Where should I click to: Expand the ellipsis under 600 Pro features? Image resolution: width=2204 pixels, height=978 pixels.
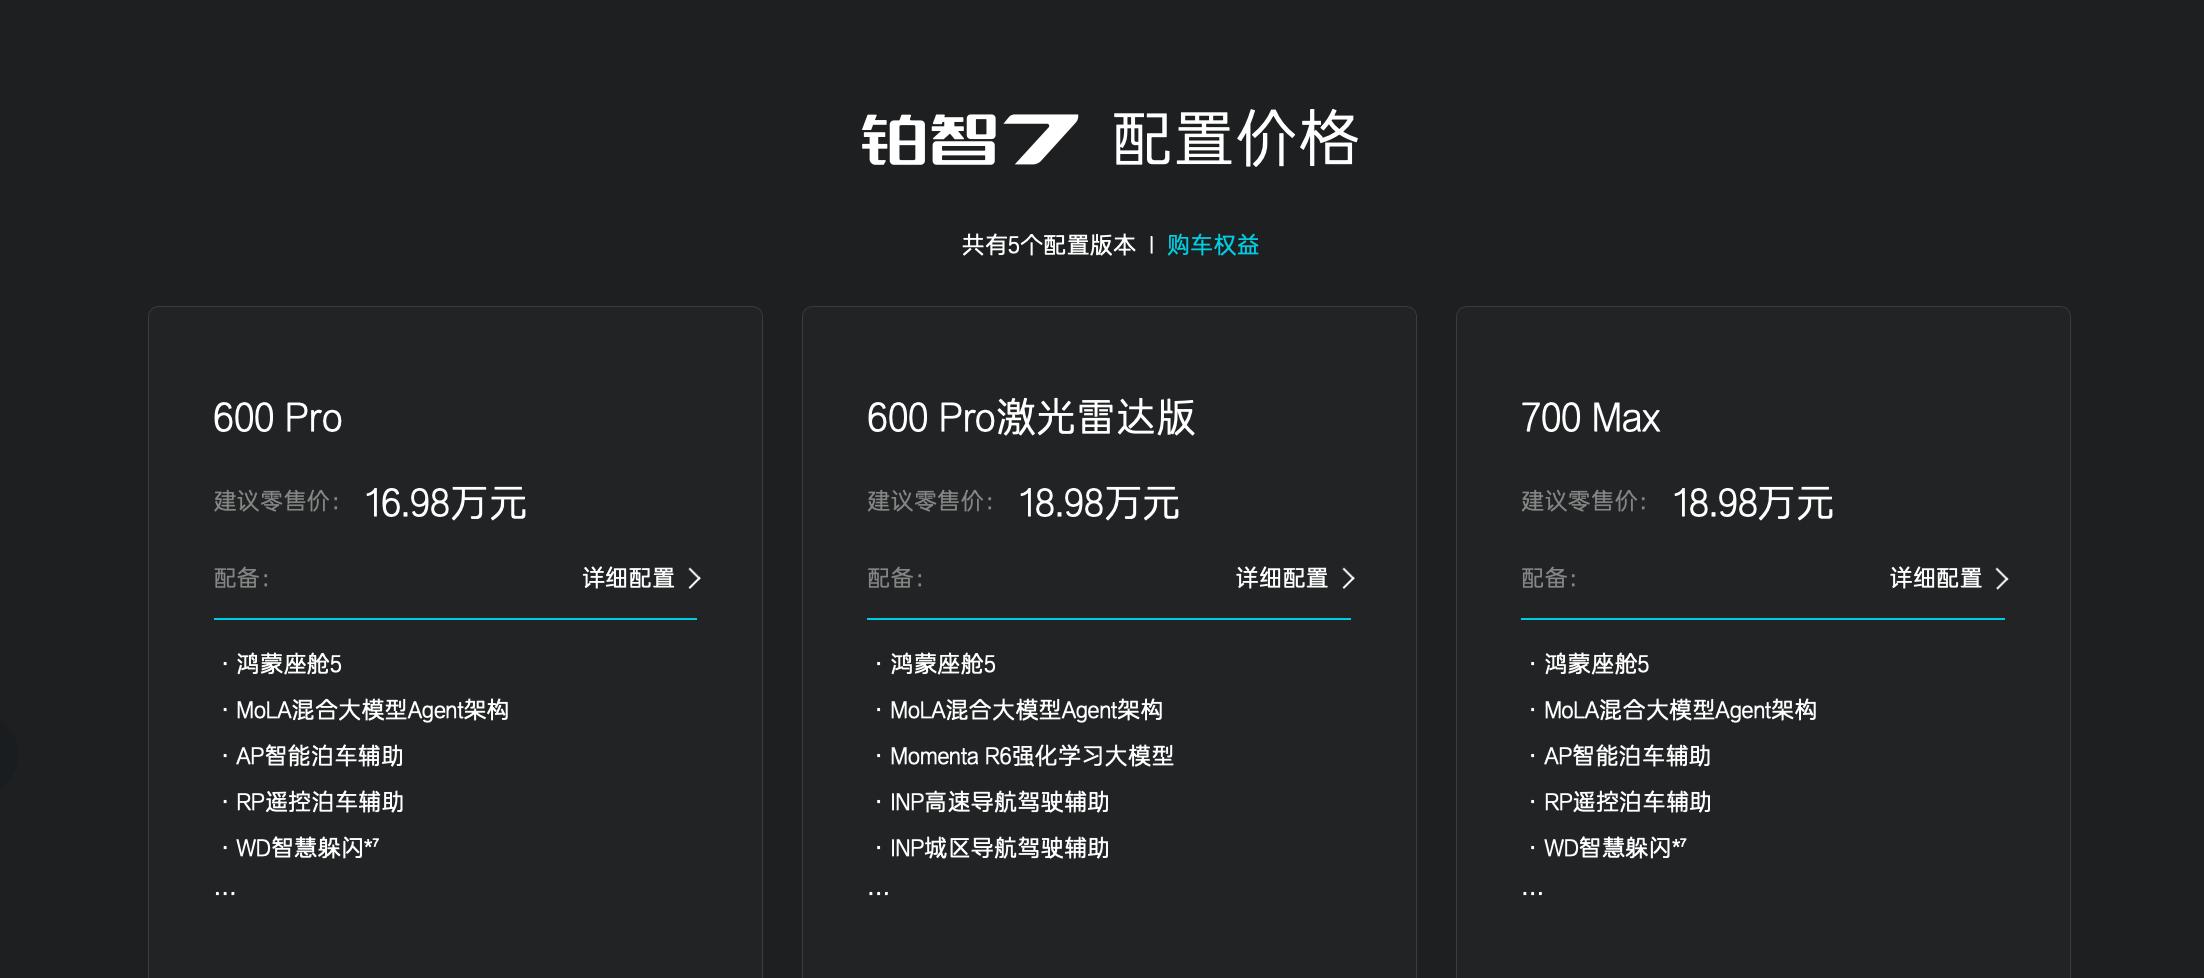click(x=225, y=892)
